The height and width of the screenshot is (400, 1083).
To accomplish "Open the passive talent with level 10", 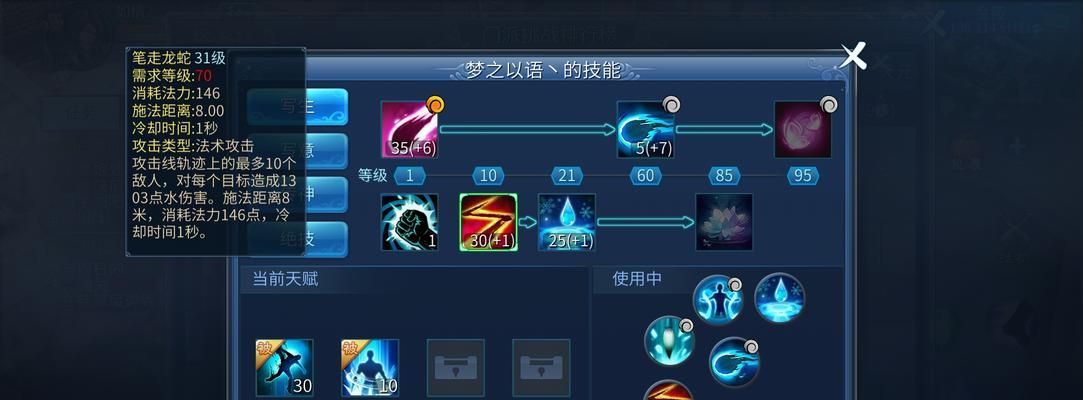I will click(x=370, y=368).
